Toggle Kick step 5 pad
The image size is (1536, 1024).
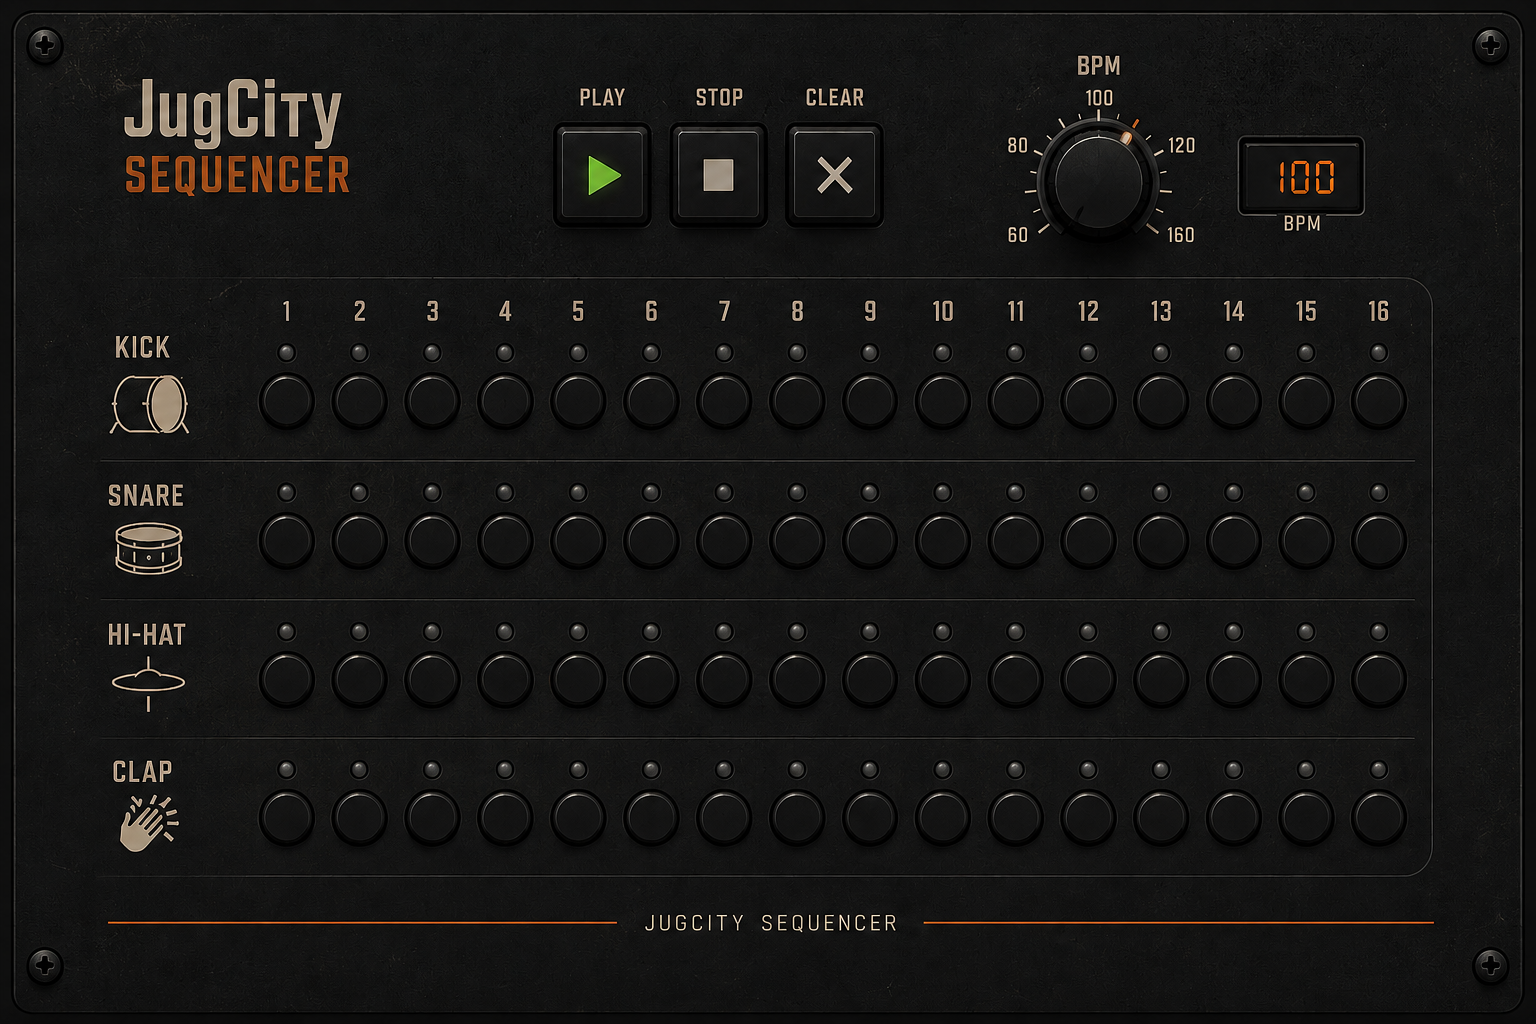tap(578, 401)
